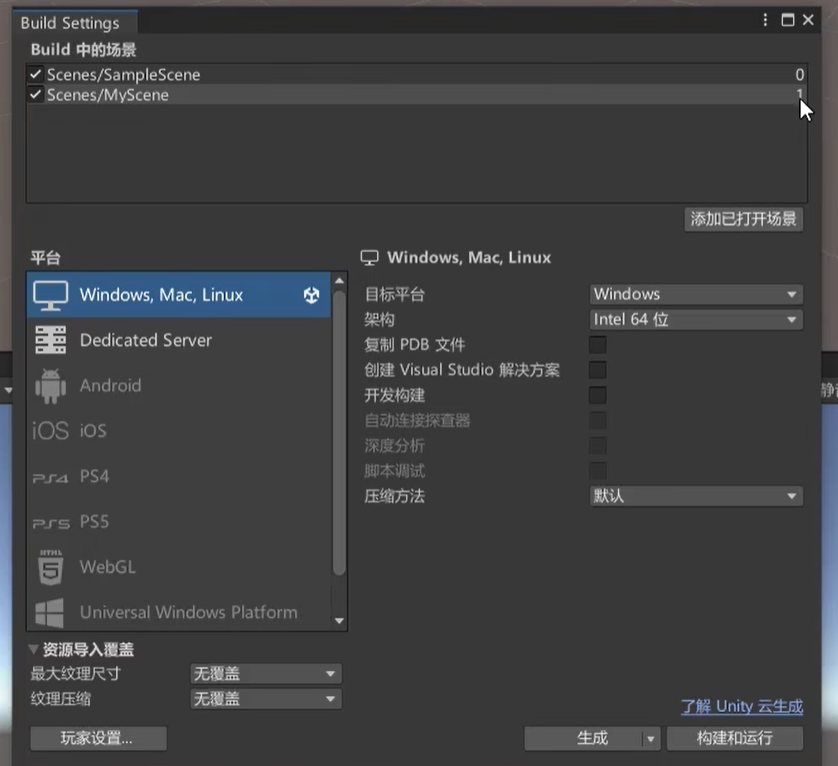Click the platform list scroll-down arrow
This screenshot has width=838, height=766.
[339, 621]
